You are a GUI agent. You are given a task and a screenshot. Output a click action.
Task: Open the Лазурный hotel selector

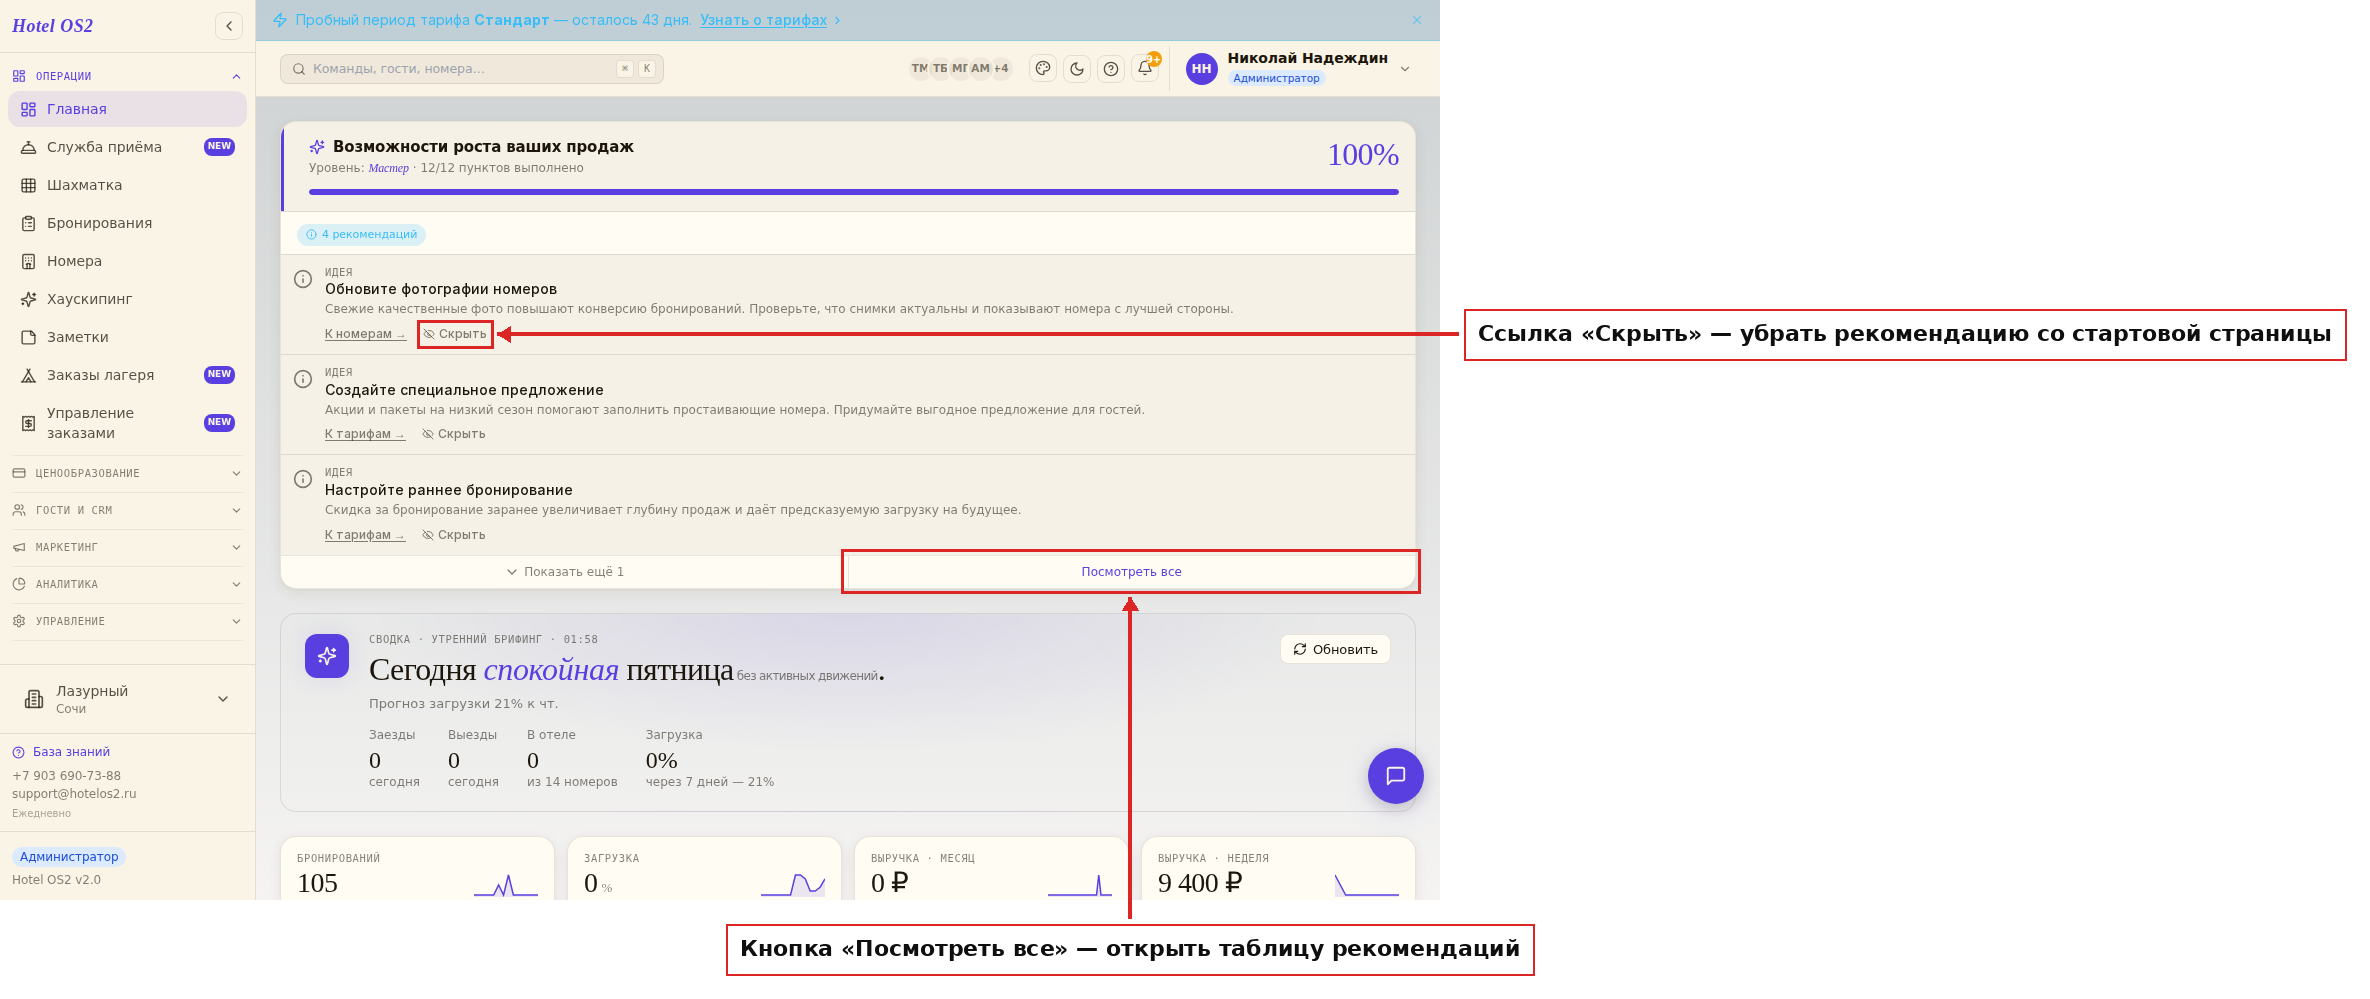[x=127, y=699]
